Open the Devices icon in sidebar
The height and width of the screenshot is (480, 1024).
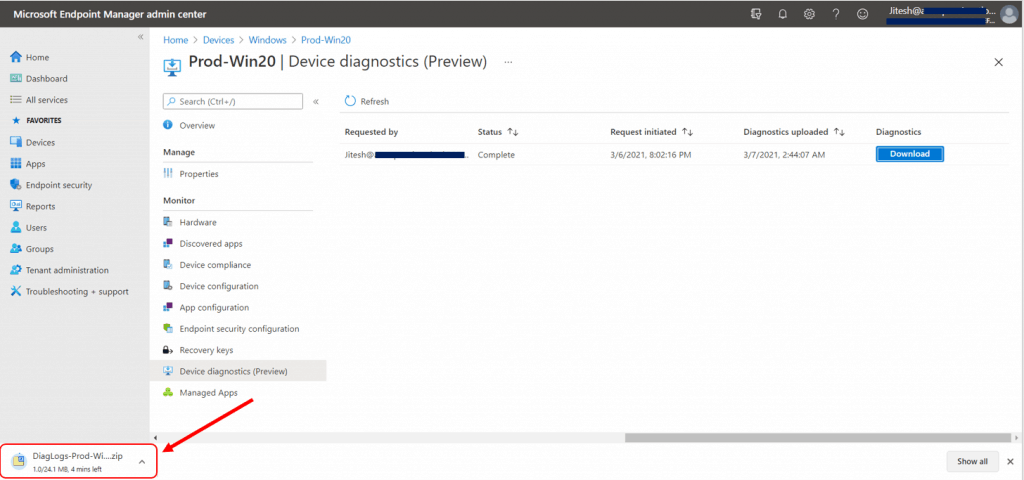pyautogui.click(x=16, y=142)
